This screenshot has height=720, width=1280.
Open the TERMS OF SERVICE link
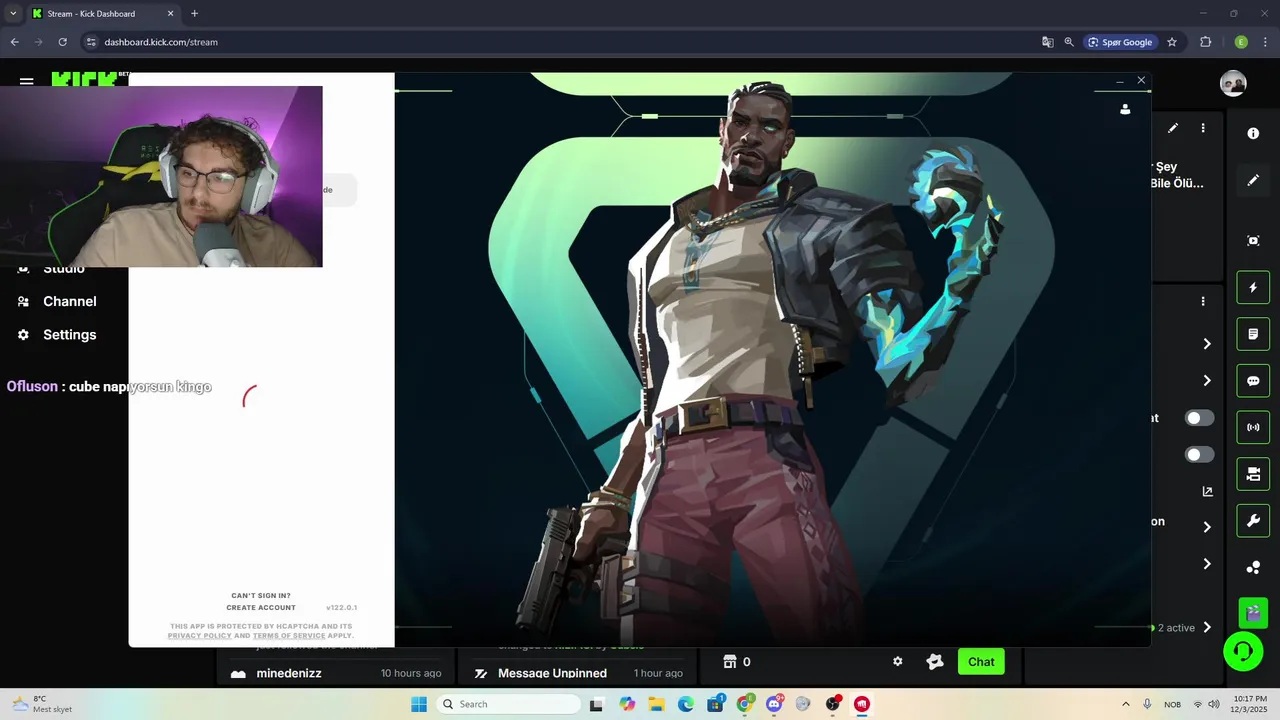[x=289, y=636]
